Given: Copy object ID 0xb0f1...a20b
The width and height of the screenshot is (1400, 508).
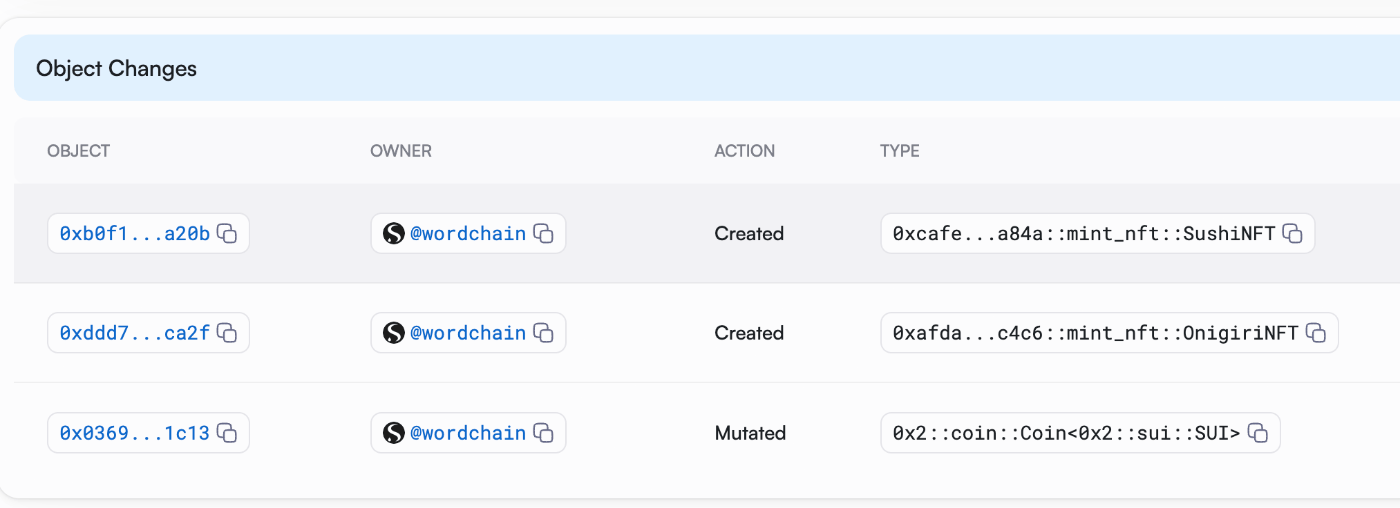Looking at the screenshot, I should point(227,234).
